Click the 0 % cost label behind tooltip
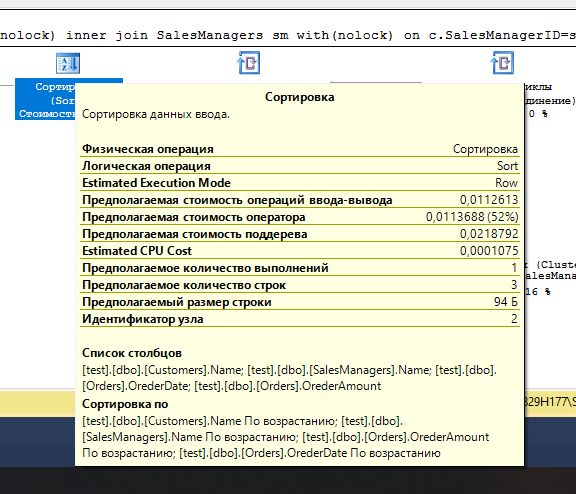Image resolution: width=576 pixels, height=494 pixels. point(538,114)
